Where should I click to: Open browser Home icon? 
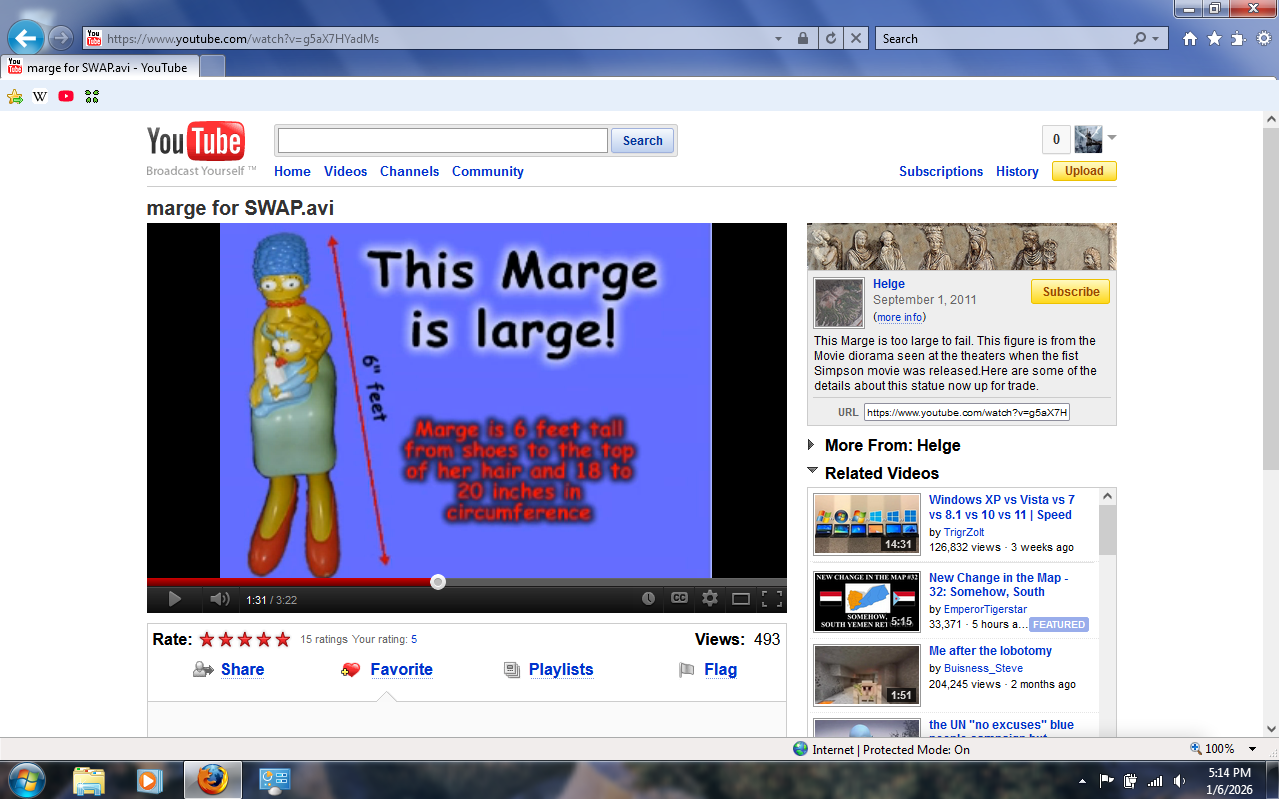[x=1190, y=38]
